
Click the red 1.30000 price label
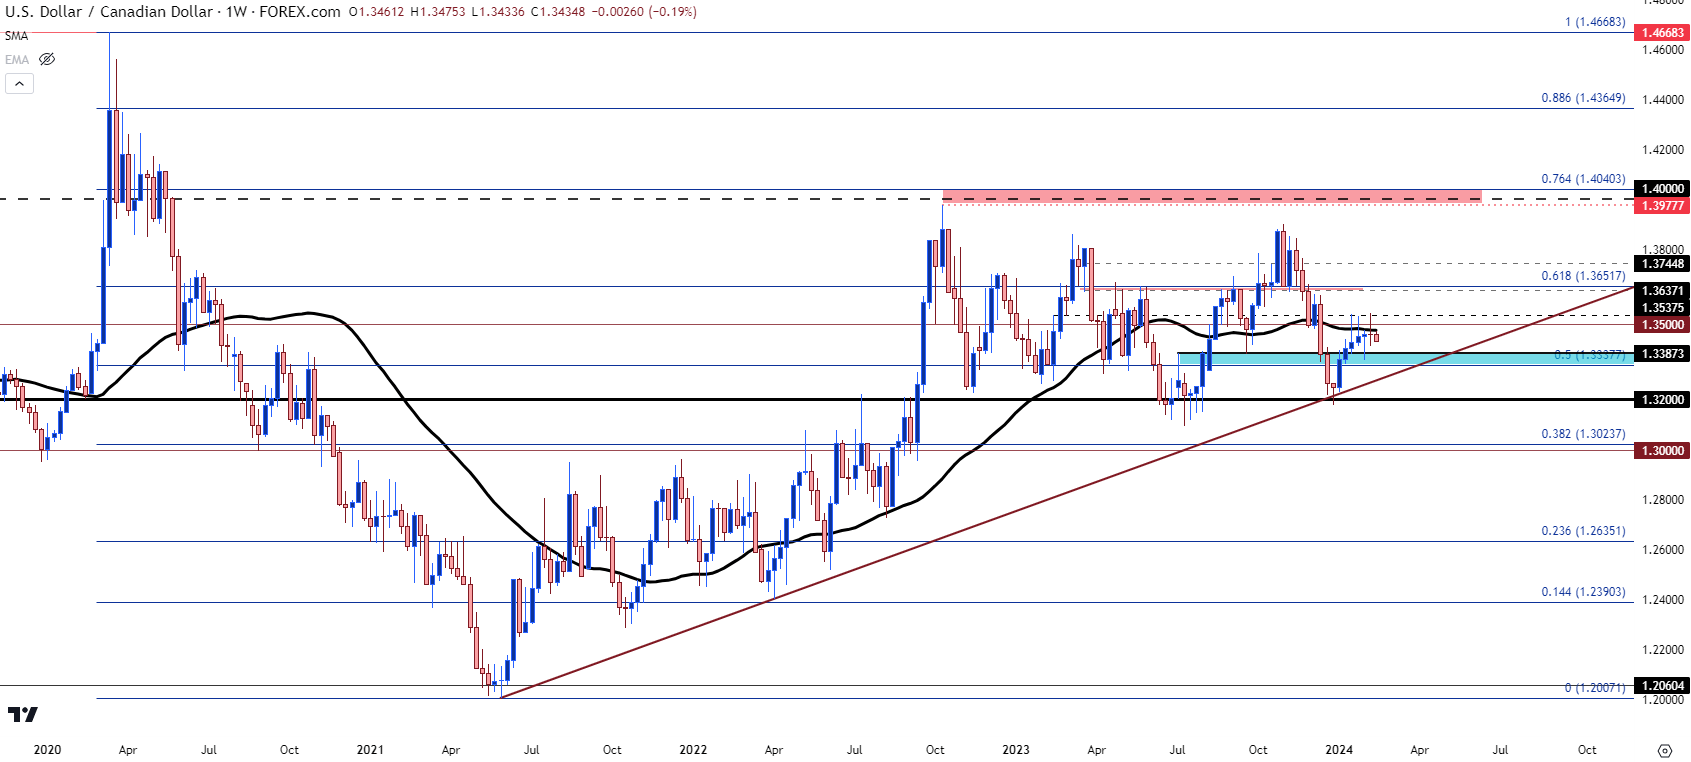(1662, 450)
